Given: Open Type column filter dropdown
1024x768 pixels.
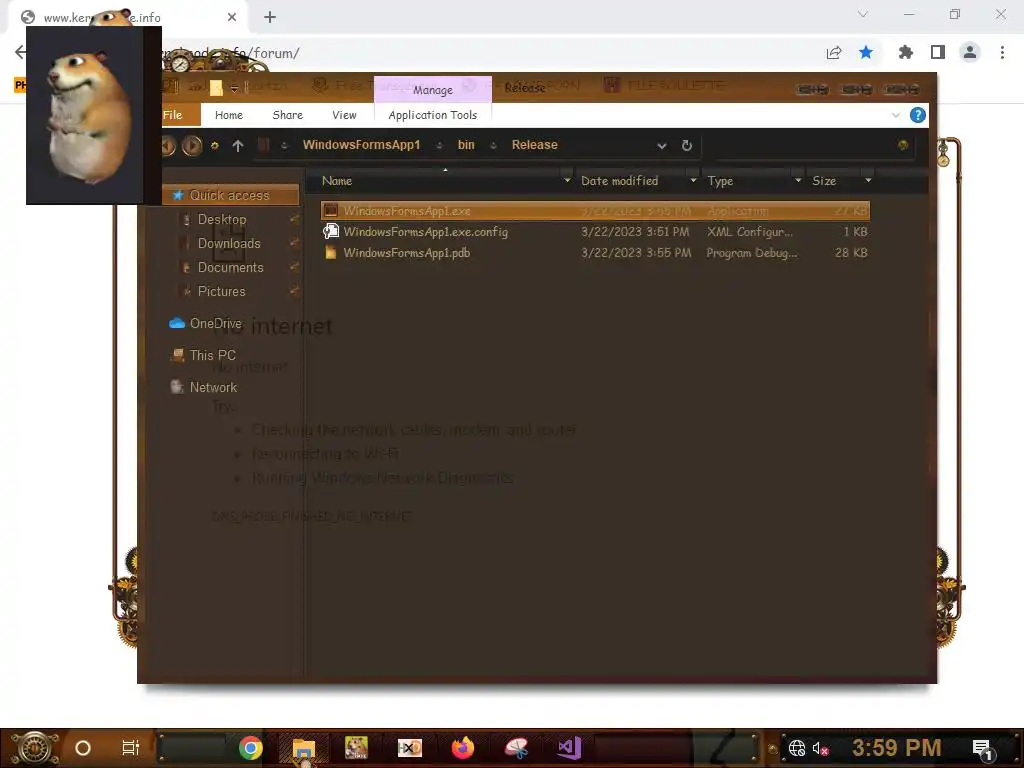Looking at the screenshot, I should (797, 180).
